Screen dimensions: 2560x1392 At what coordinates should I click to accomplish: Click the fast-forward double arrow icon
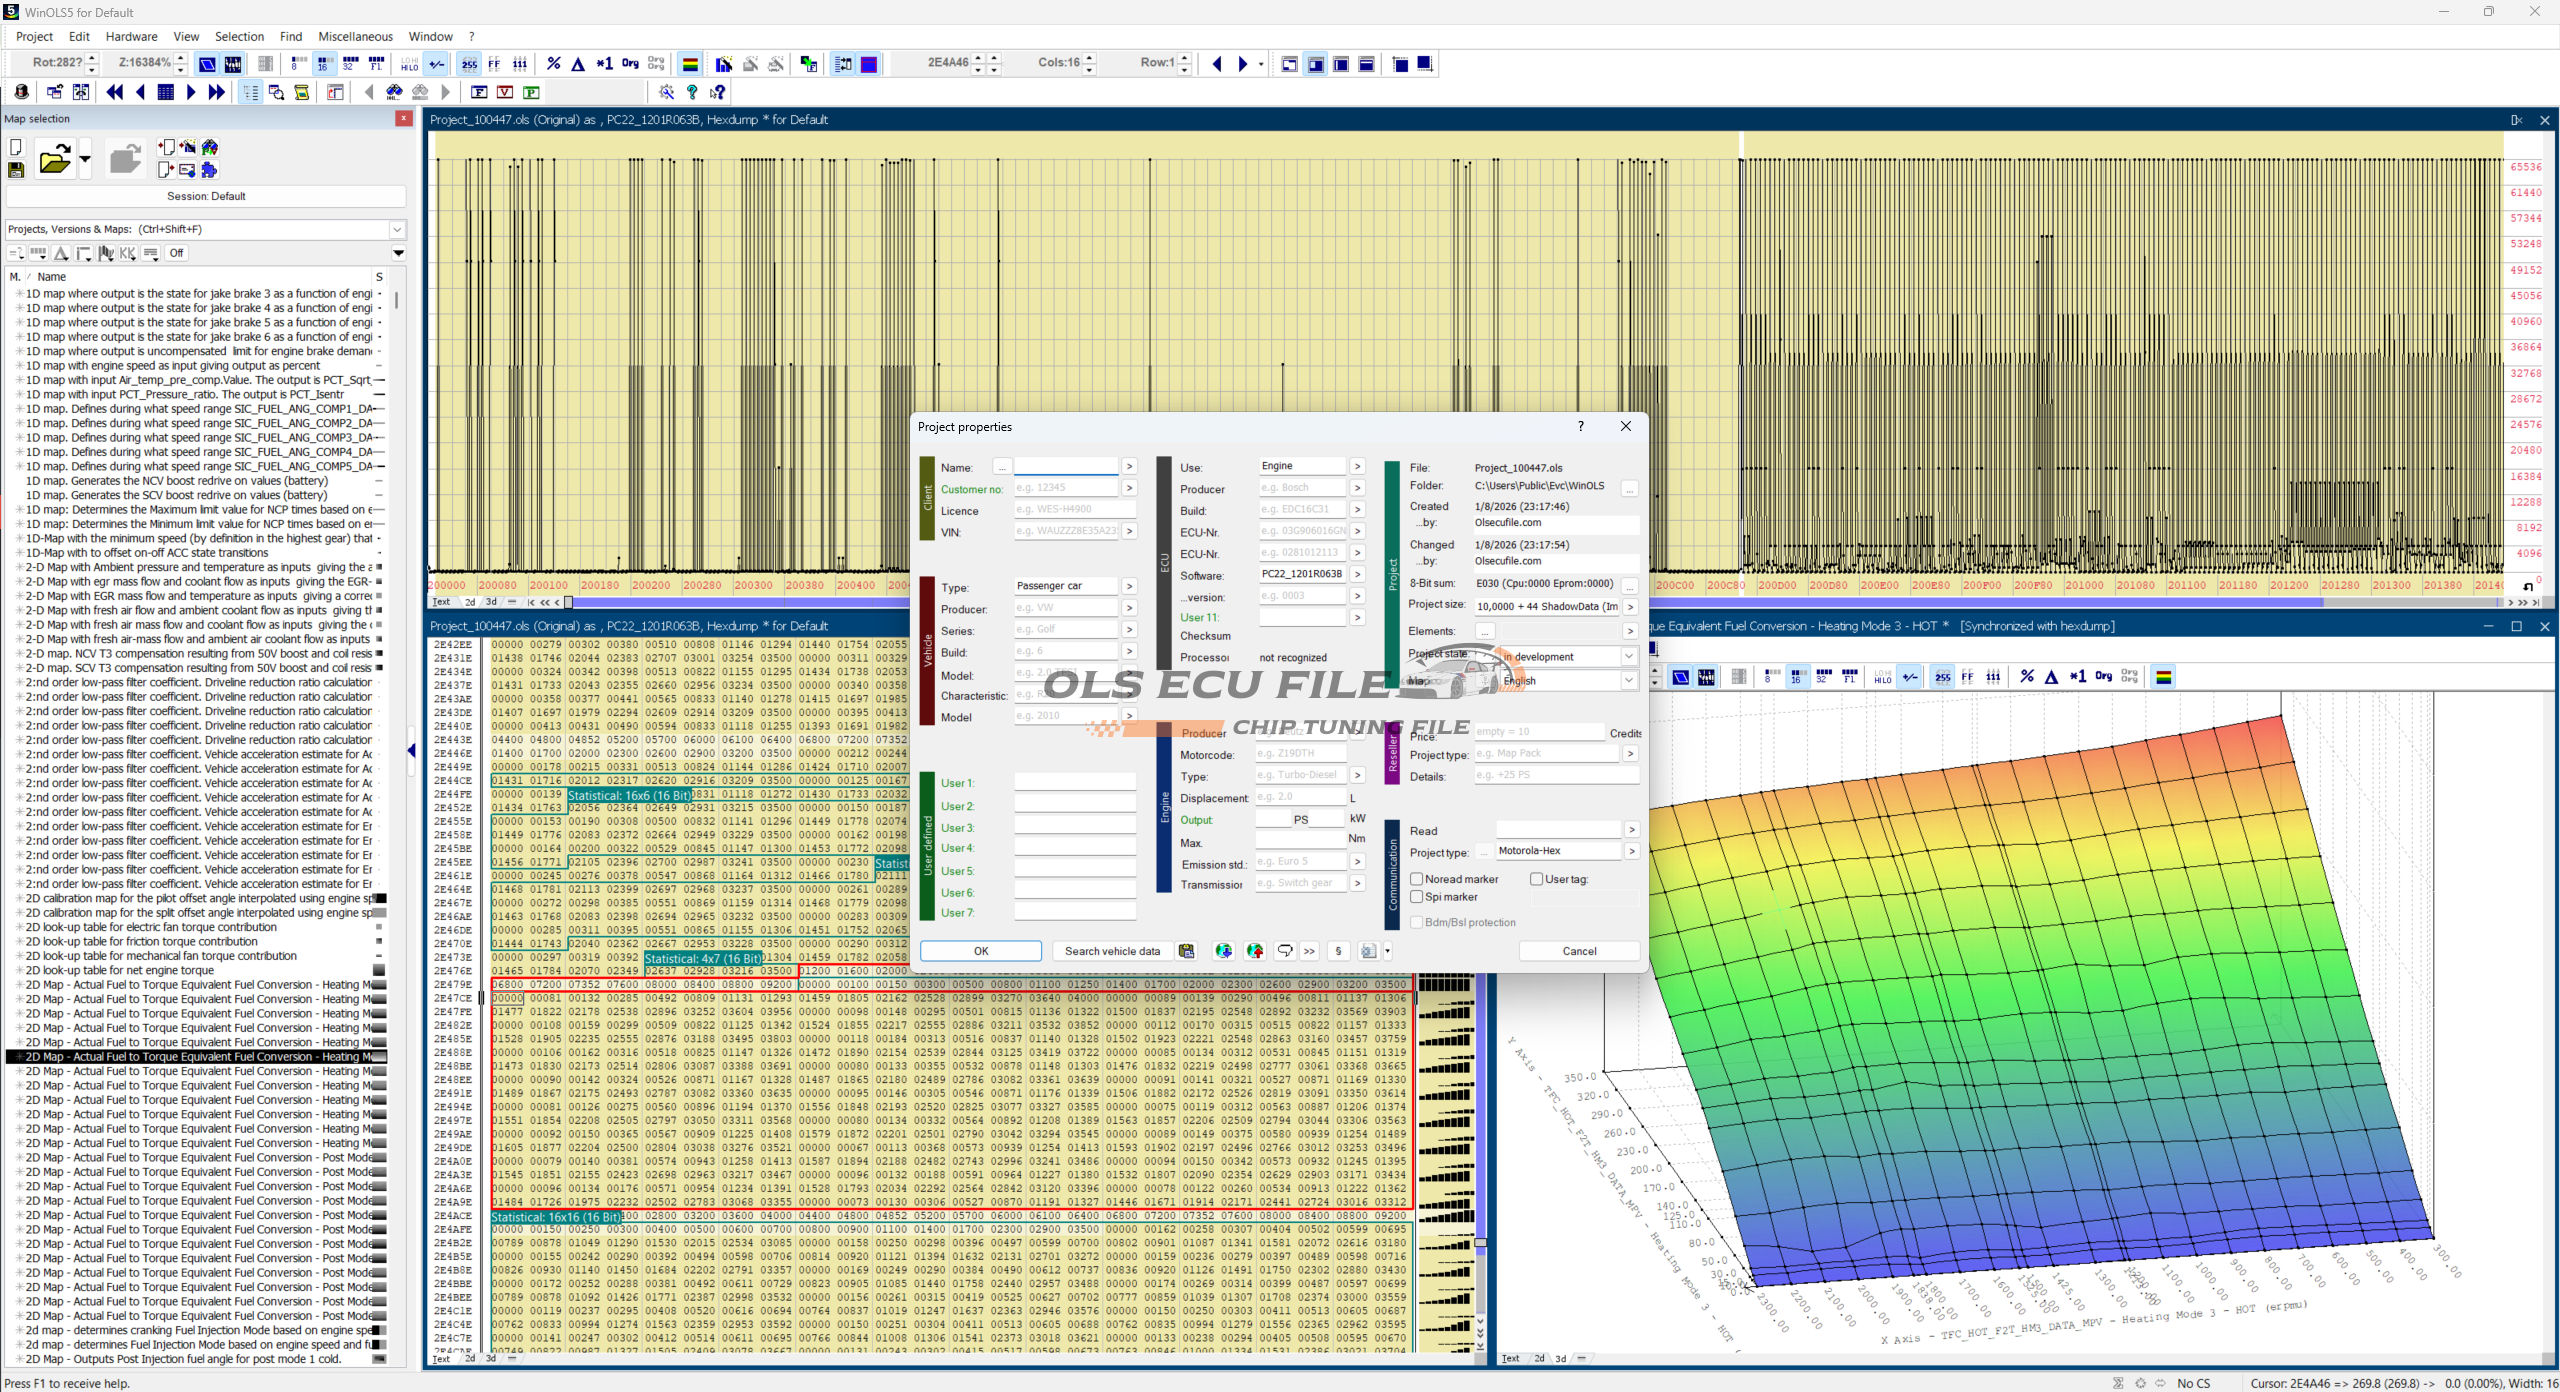(216, 92)
